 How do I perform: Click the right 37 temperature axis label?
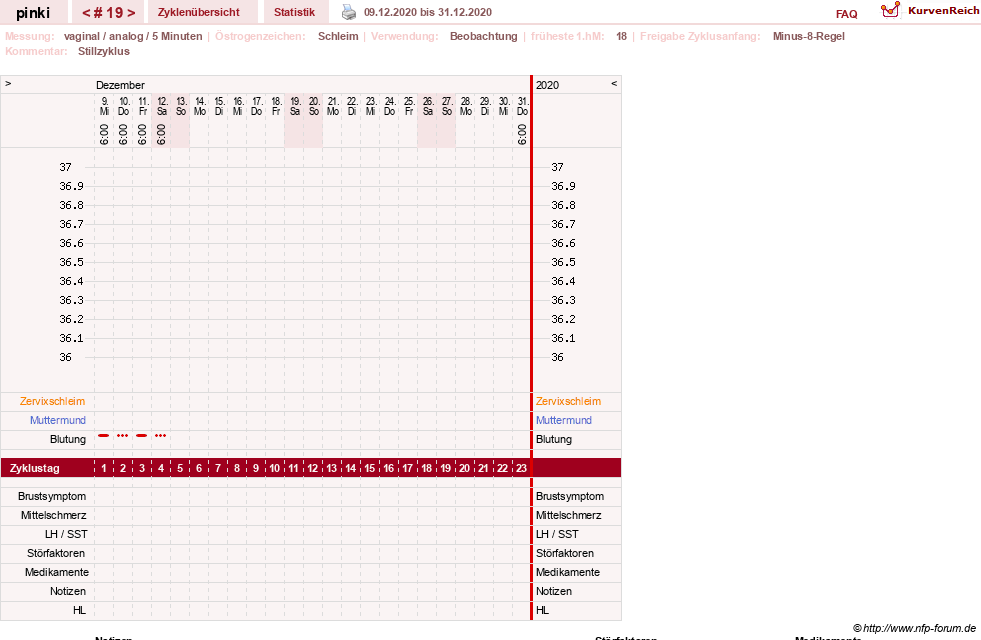(557, 167)
